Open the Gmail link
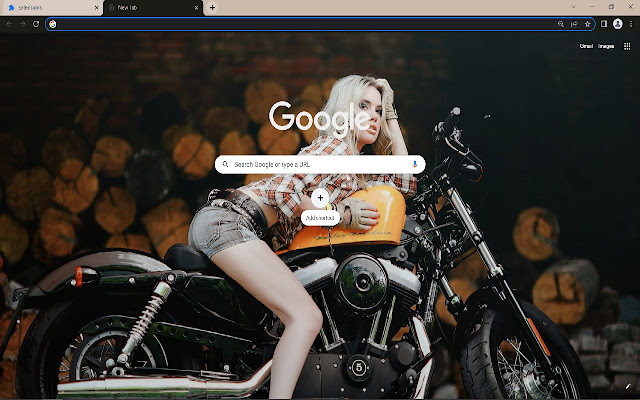The image size is (640, 400). click(x=586, y=46)
